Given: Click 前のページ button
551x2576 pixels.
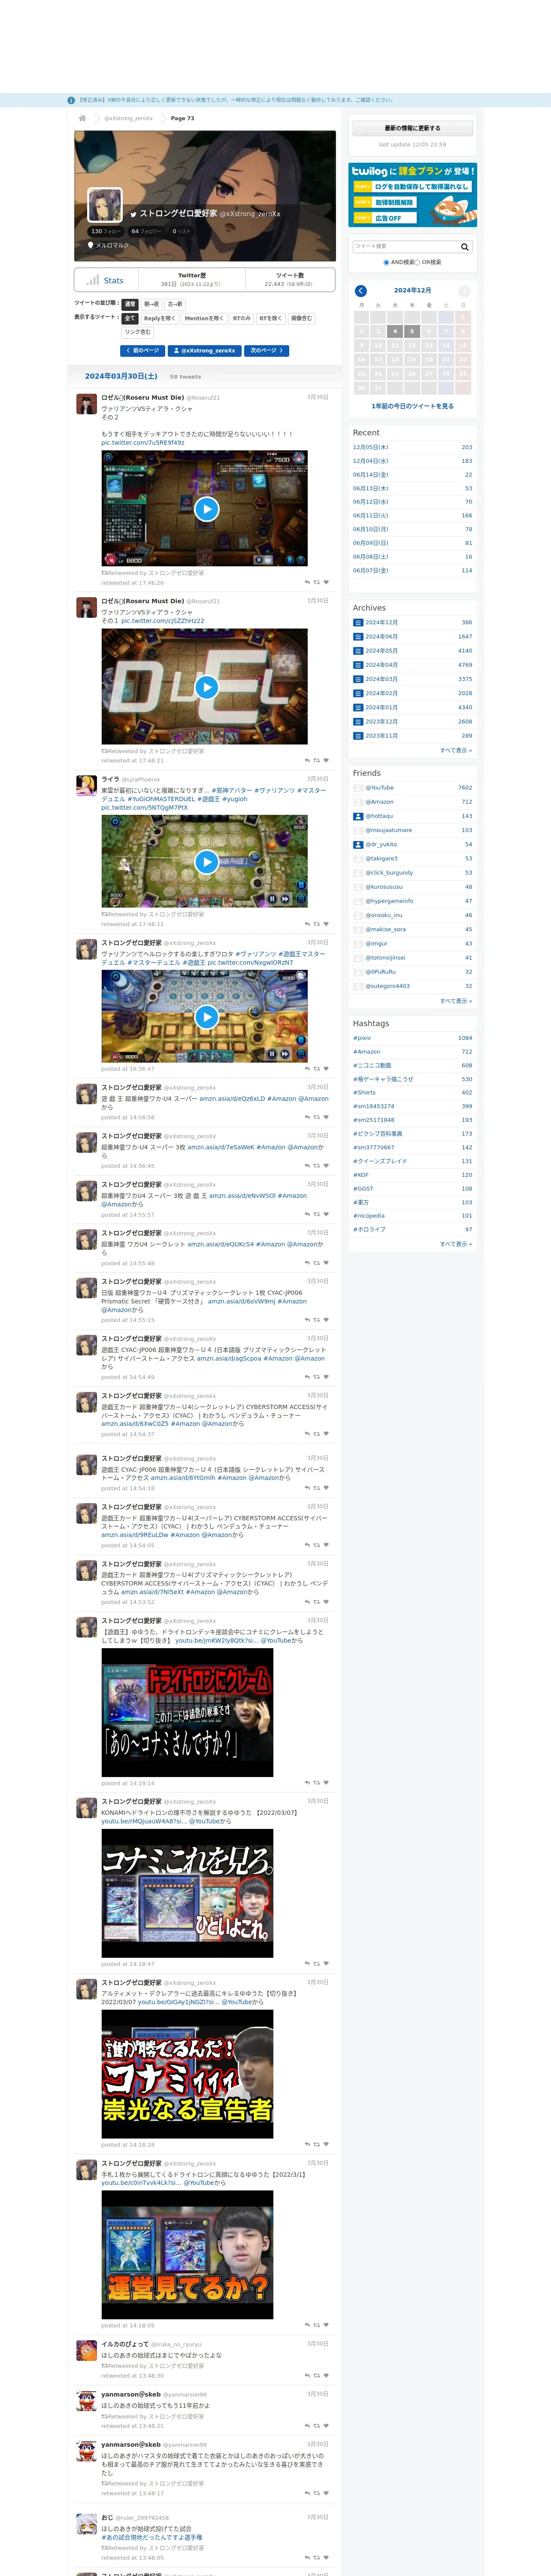Looking at the screenshot, I should coord(142,351).
